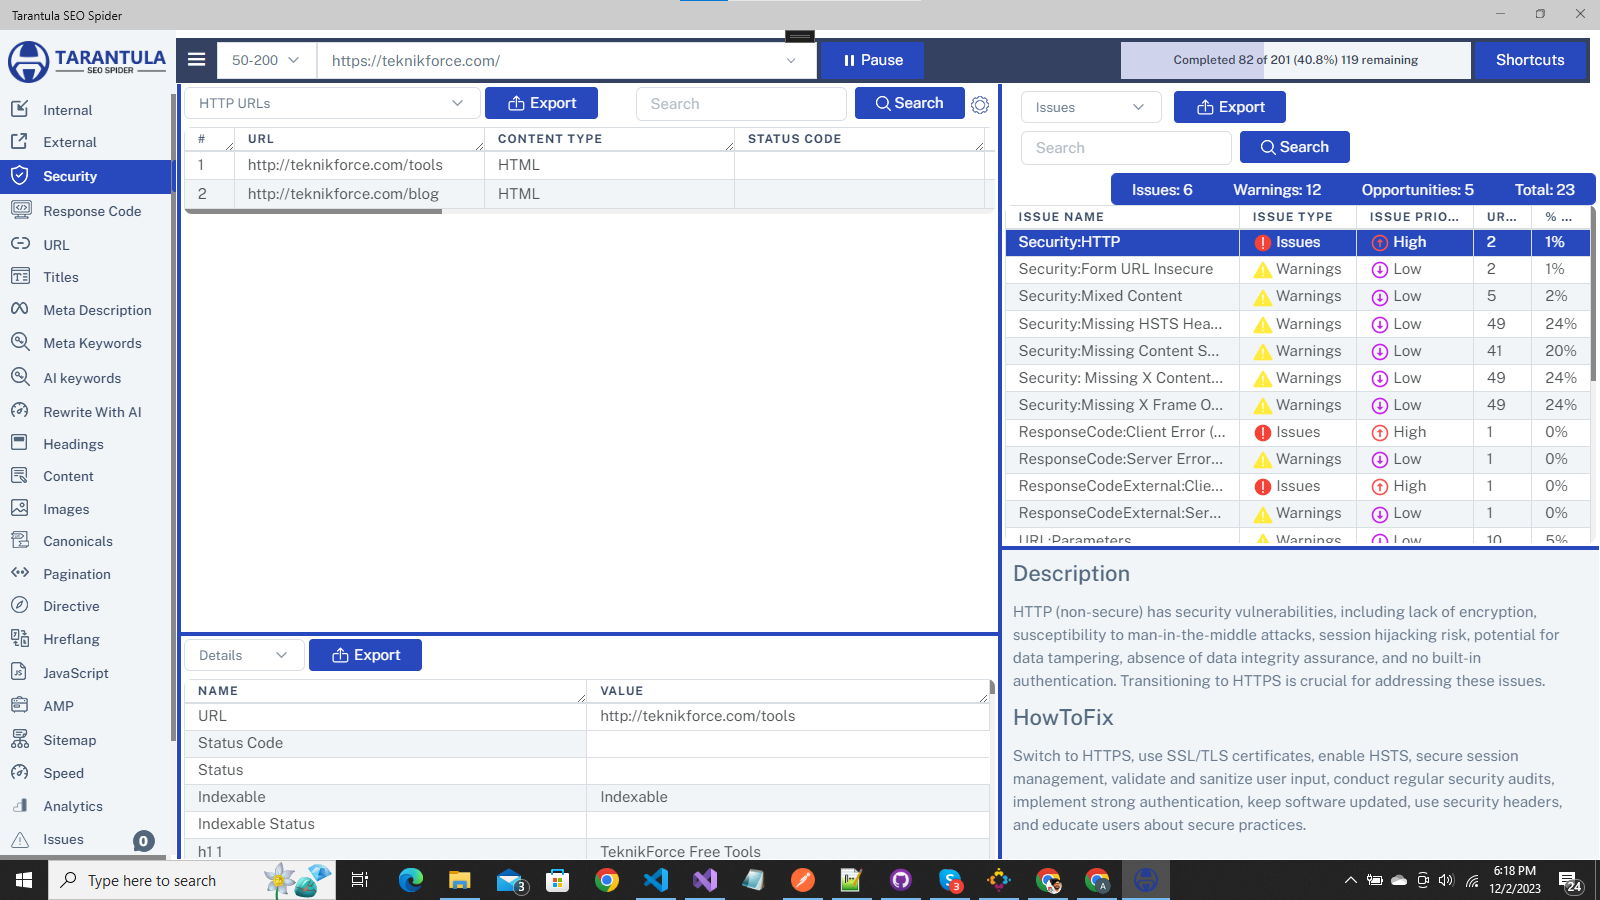Launch Rewrite With AI sidebar icon
Screen dimensions: 1600x900
pos(20,411)
